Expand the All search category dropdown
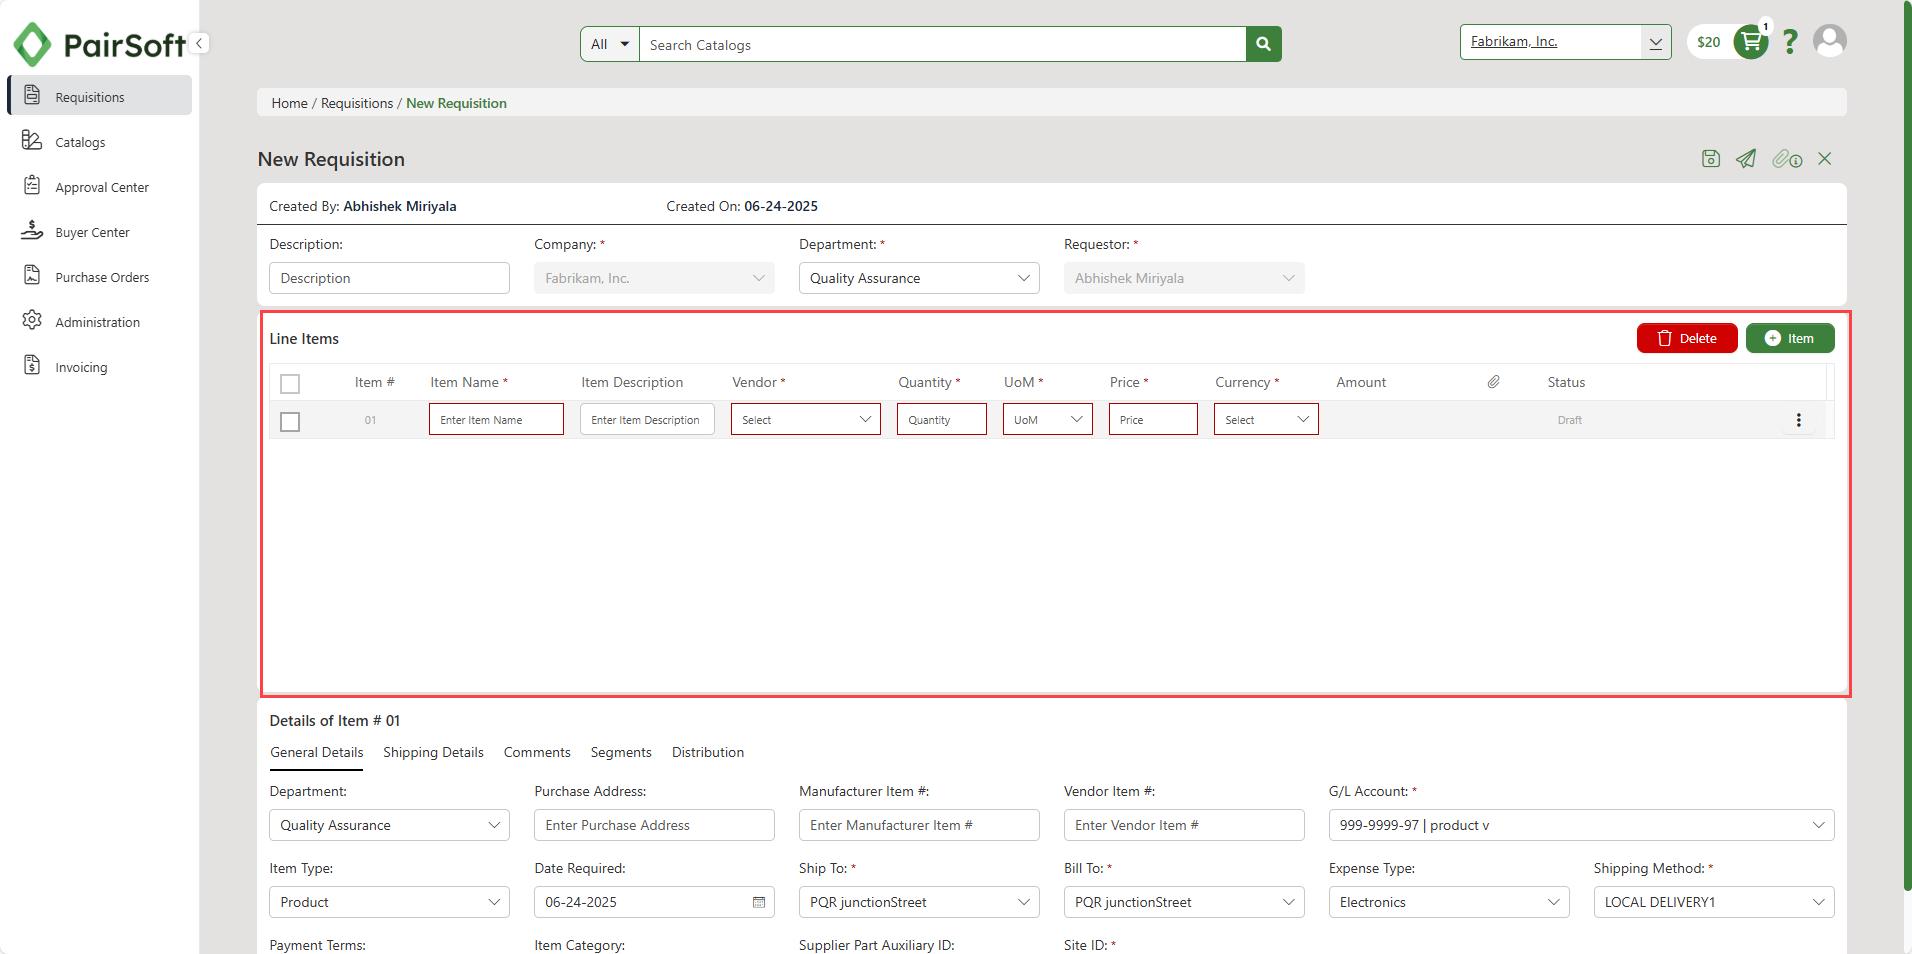Screen dimensions: 1912x954 (x=610, y=44)
